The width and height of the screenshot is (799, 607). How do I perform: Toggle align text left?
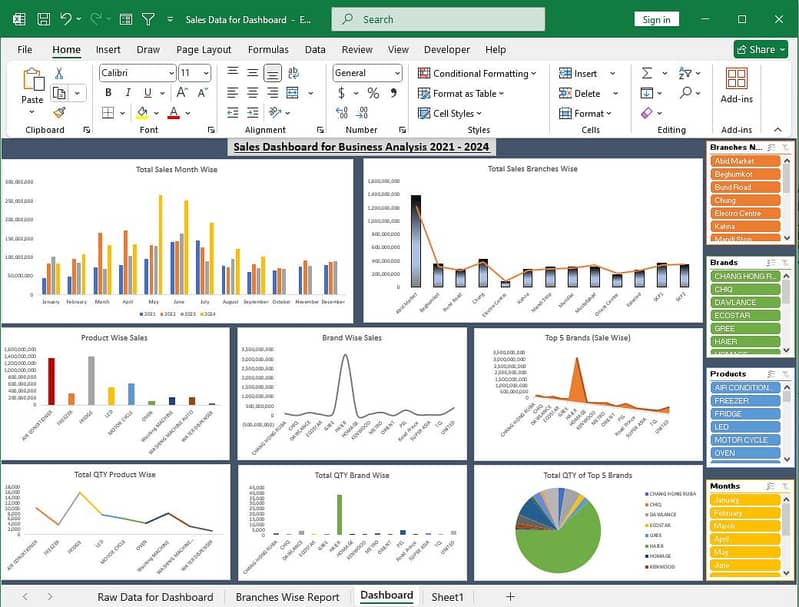click(233, 93)
